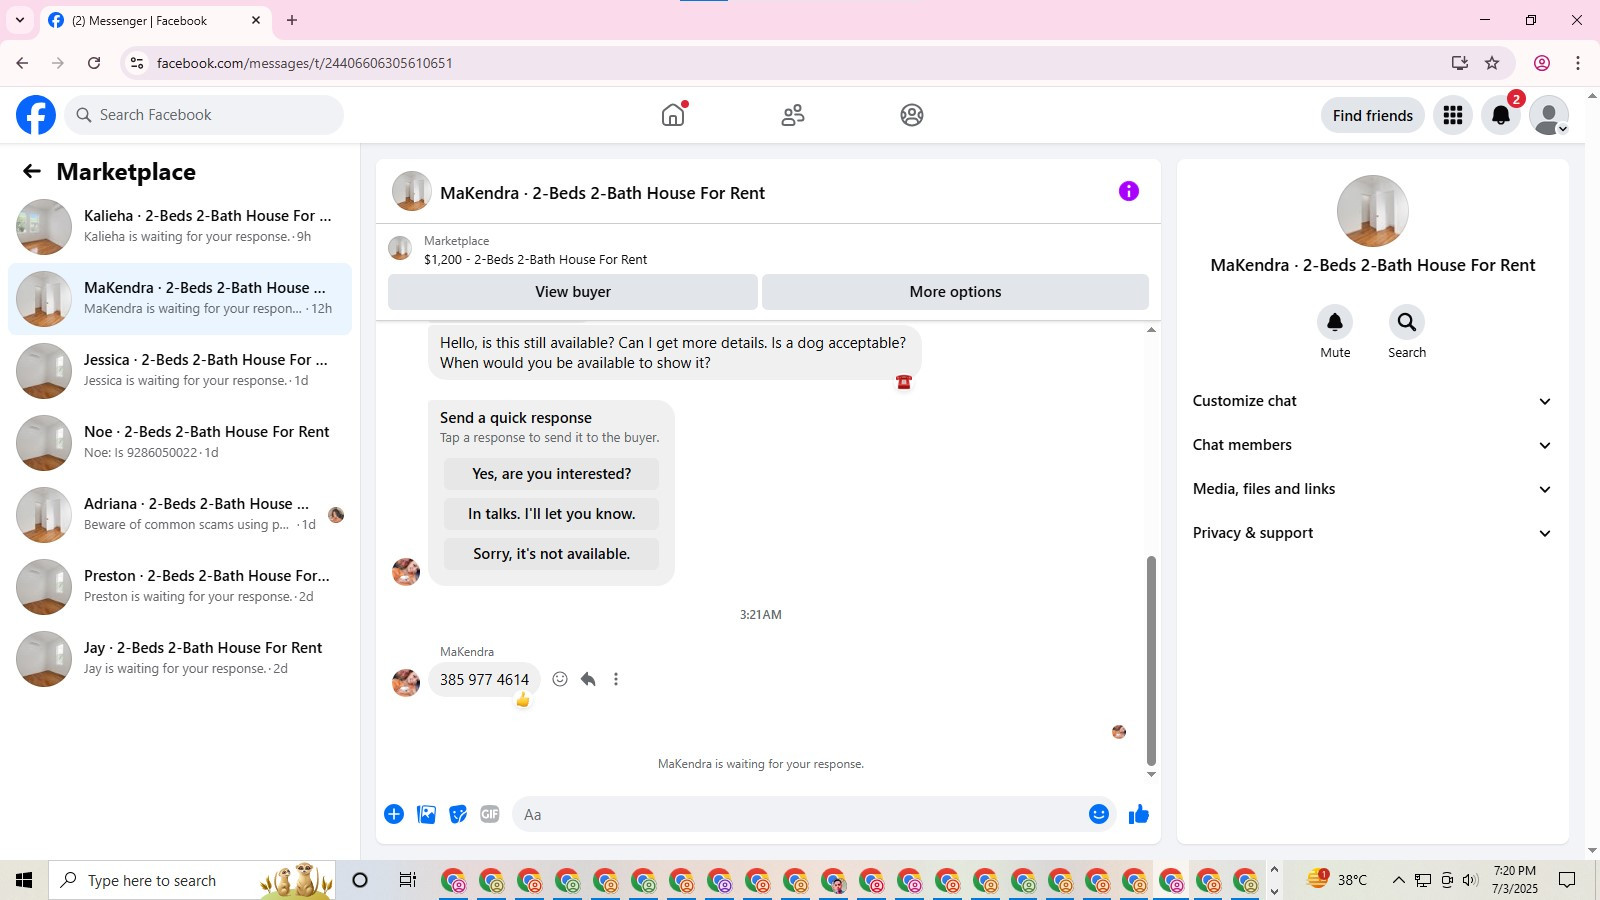View site information icon in address bar
Image resolution: width=1600 pixels, height=900 pixels.
coord(137,63)
